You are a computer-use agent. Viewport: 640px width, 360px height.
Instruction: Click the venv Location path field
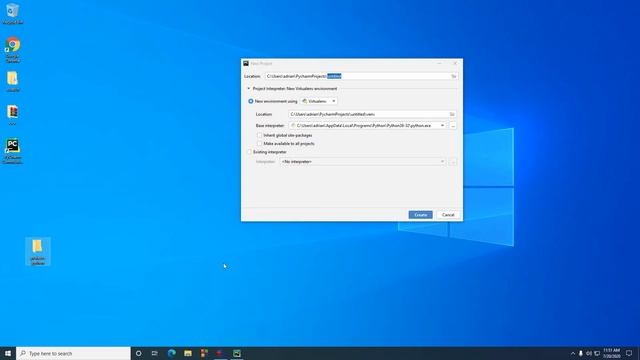[x=369, y=114]
